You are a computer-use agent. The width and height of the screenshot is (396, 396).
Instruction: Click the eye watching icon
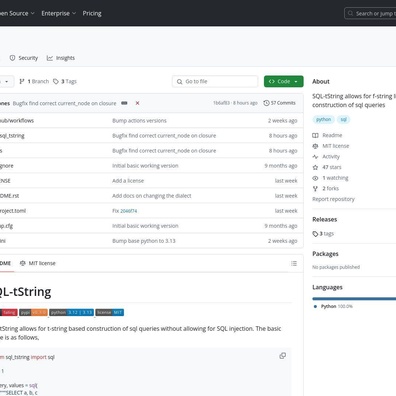click(315, 178)
